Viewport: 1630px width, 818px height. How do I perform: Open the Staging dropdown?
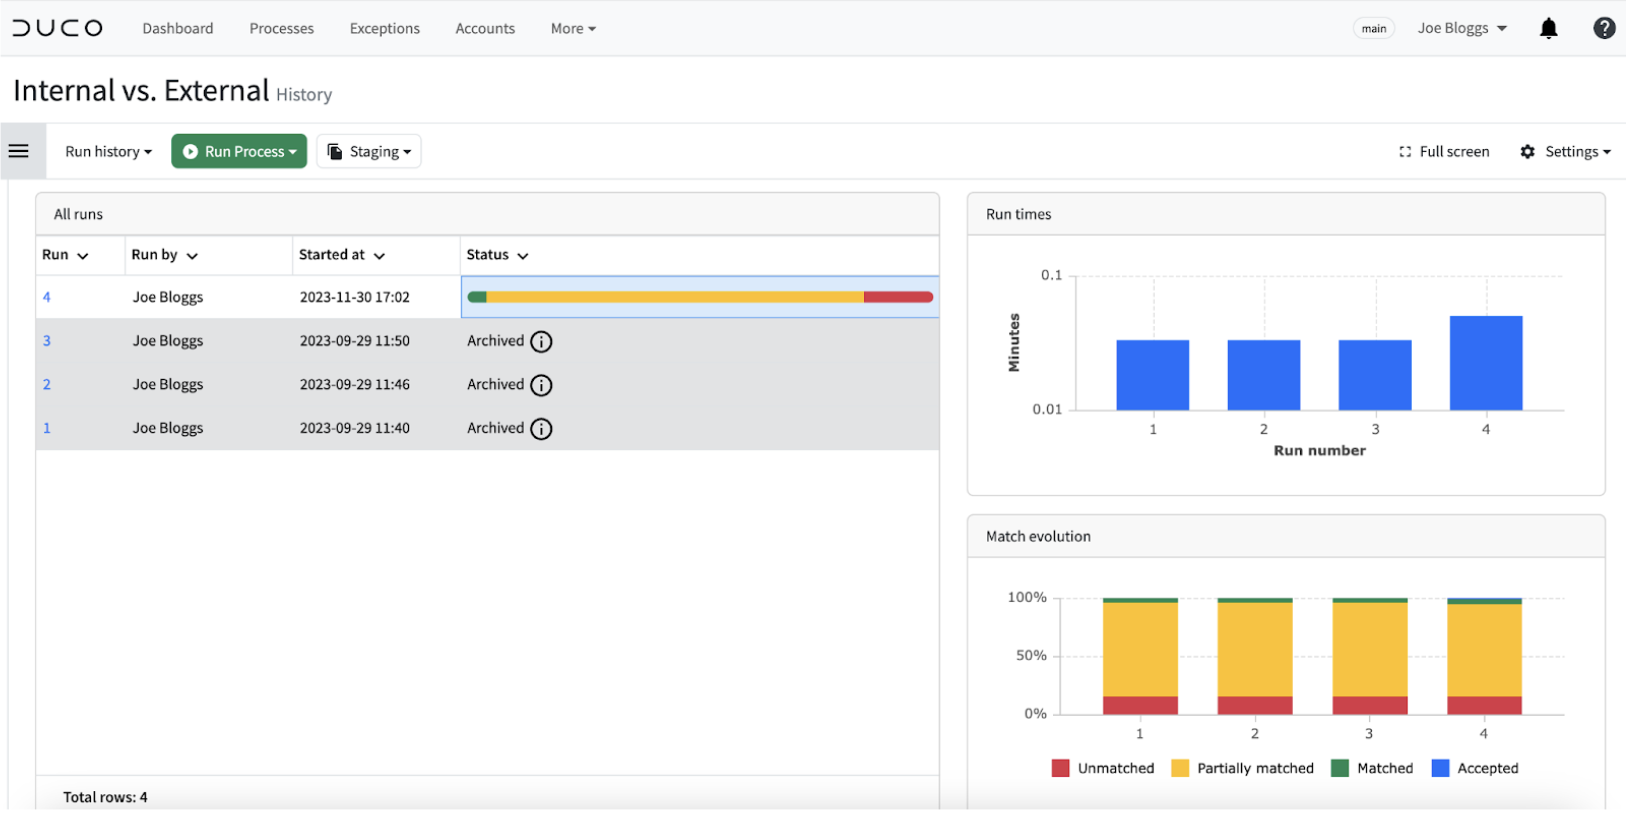click(x=370, y=152)
